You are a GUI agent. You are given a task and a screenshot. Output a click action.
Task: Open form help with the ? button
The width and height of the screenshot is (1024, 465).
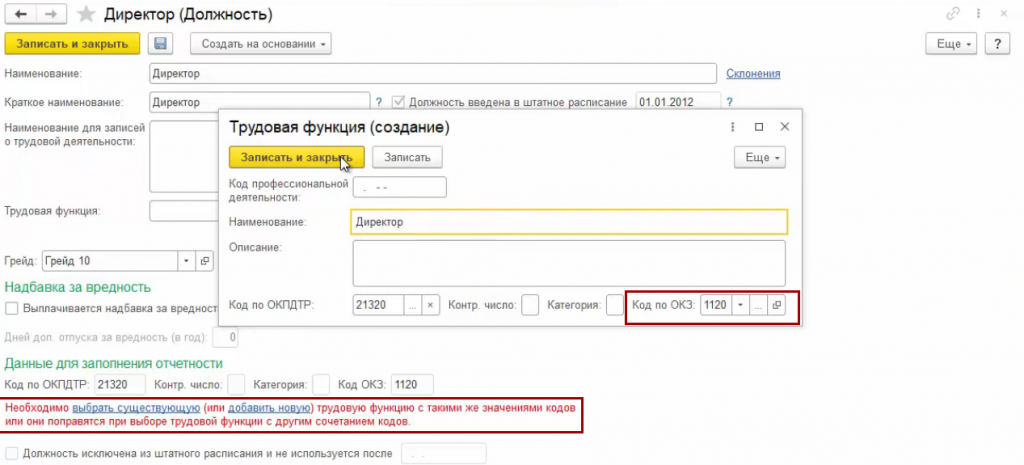tap(996, 44)
